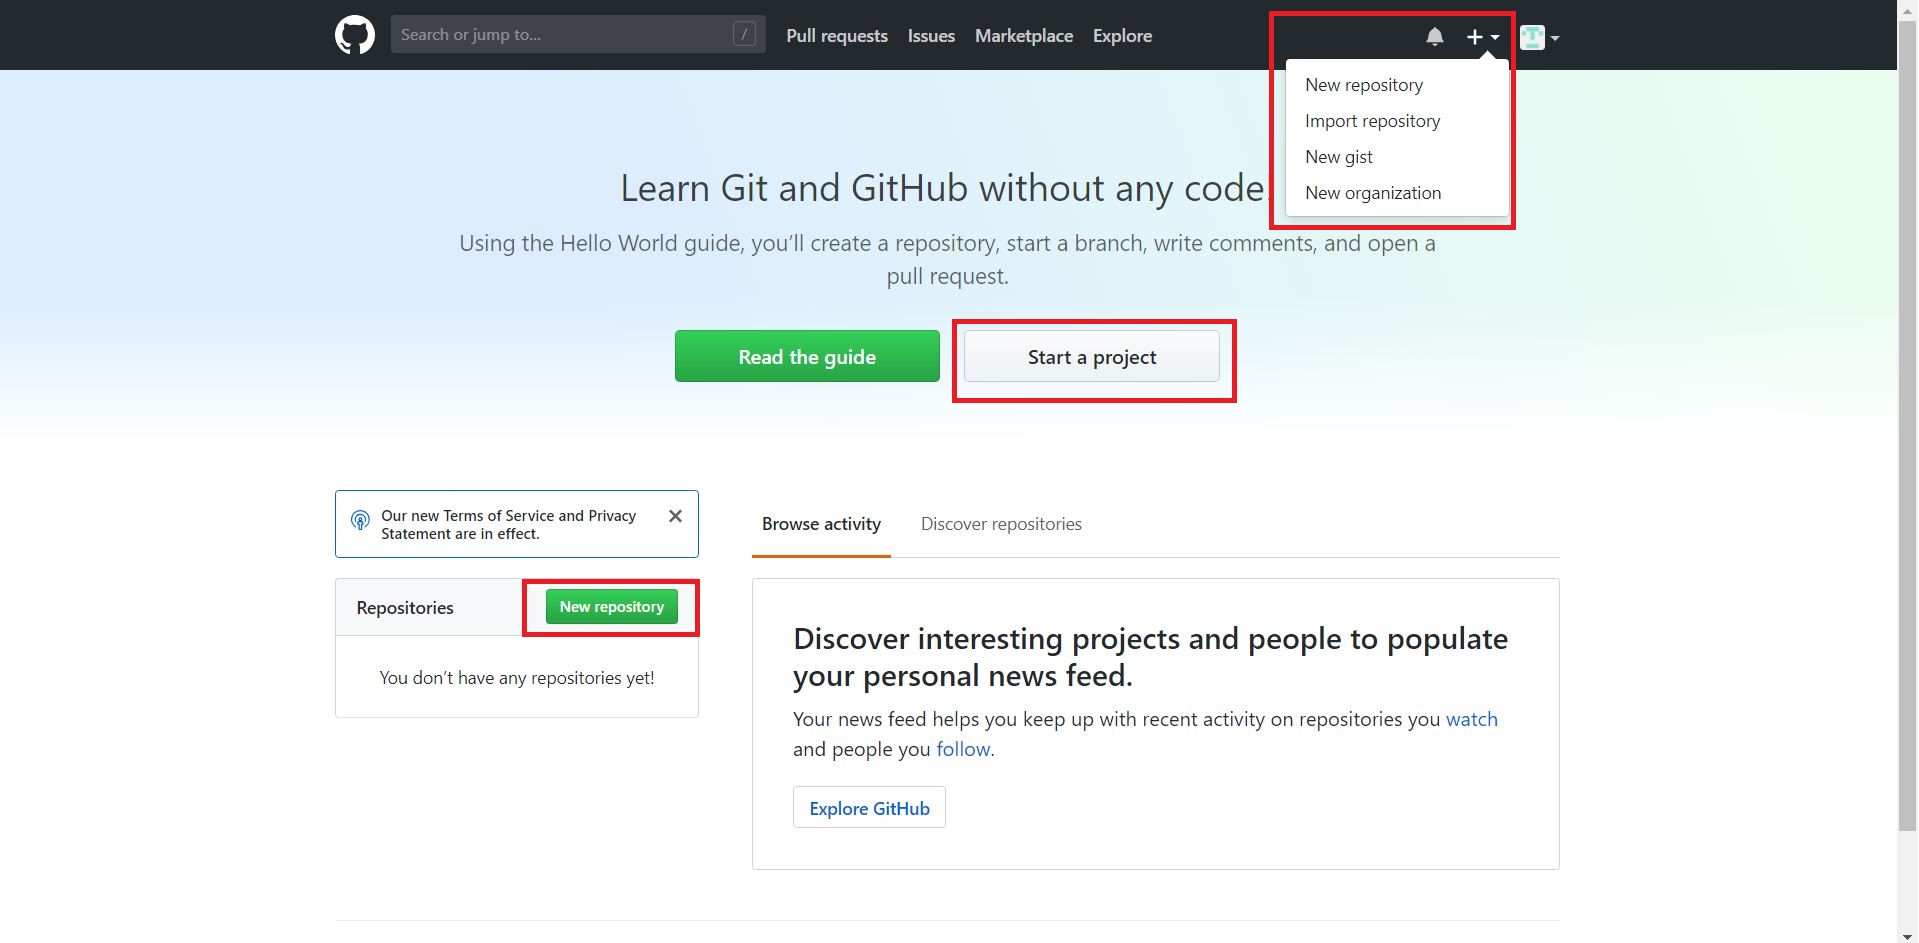
Task: Click the Terms of Service notice text
Action: pyautogui.click(x=508, y=525)
